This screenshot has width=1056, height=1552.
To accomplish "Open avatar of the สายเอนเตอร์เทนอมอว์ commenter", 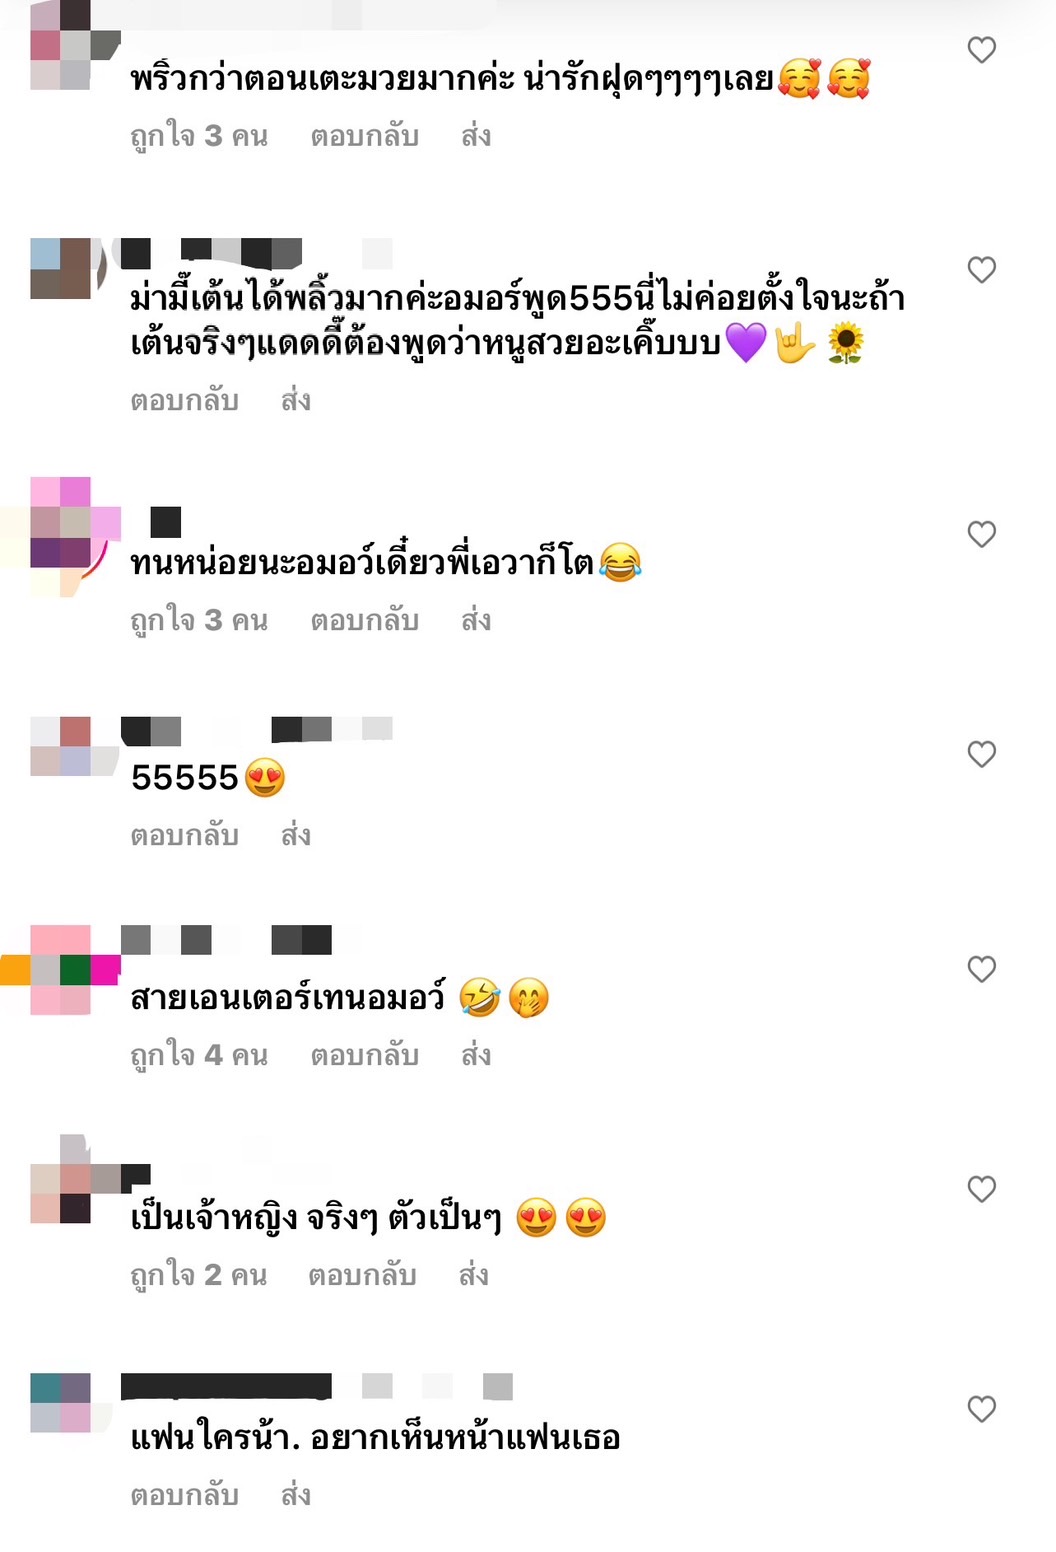I will click(x=61, y=970).
